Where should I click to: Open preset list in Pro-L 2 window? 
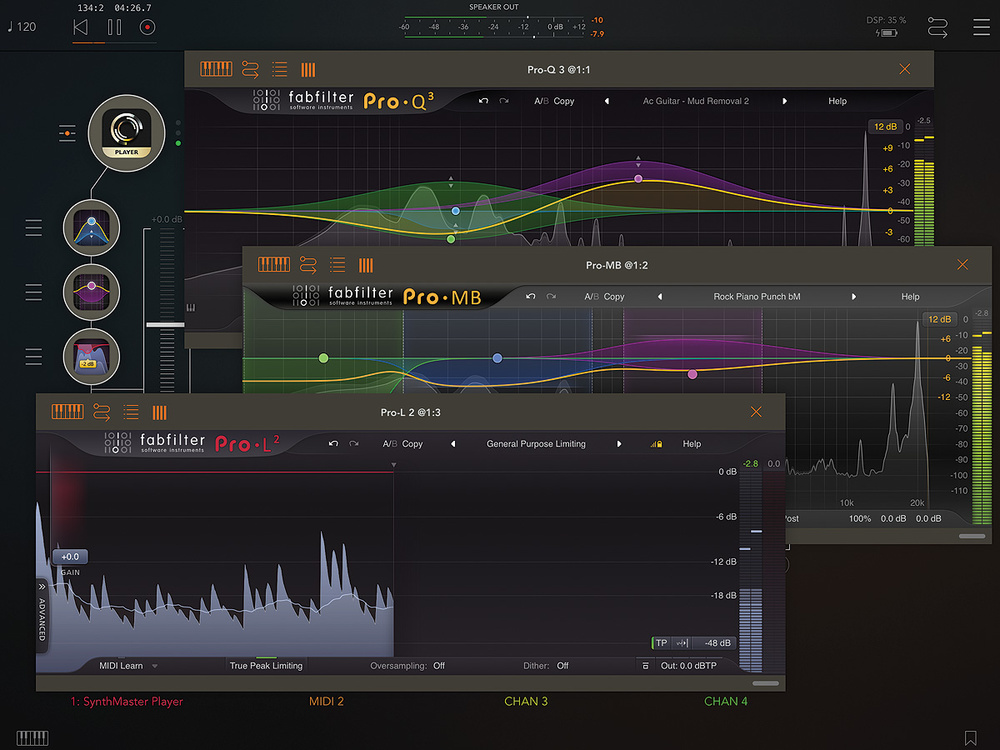[131, 411]
